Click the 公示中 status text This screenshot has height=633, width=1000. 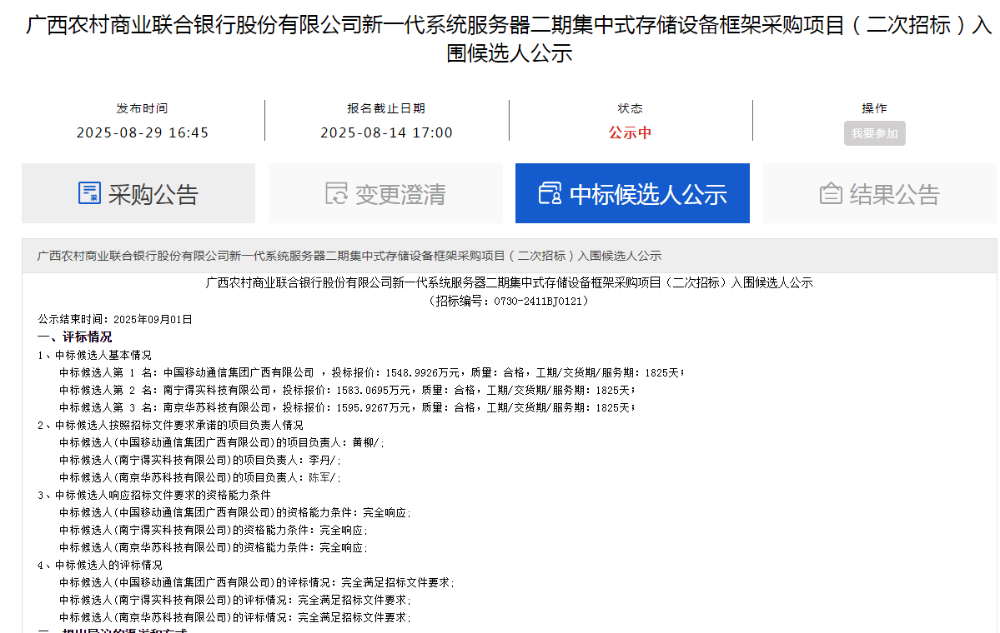click(x=629, y=133)
